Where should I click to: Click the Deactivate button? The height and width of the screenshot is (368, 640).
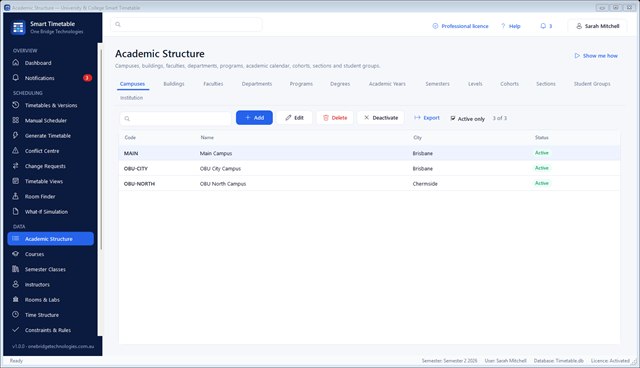click(x=380, y=117)
